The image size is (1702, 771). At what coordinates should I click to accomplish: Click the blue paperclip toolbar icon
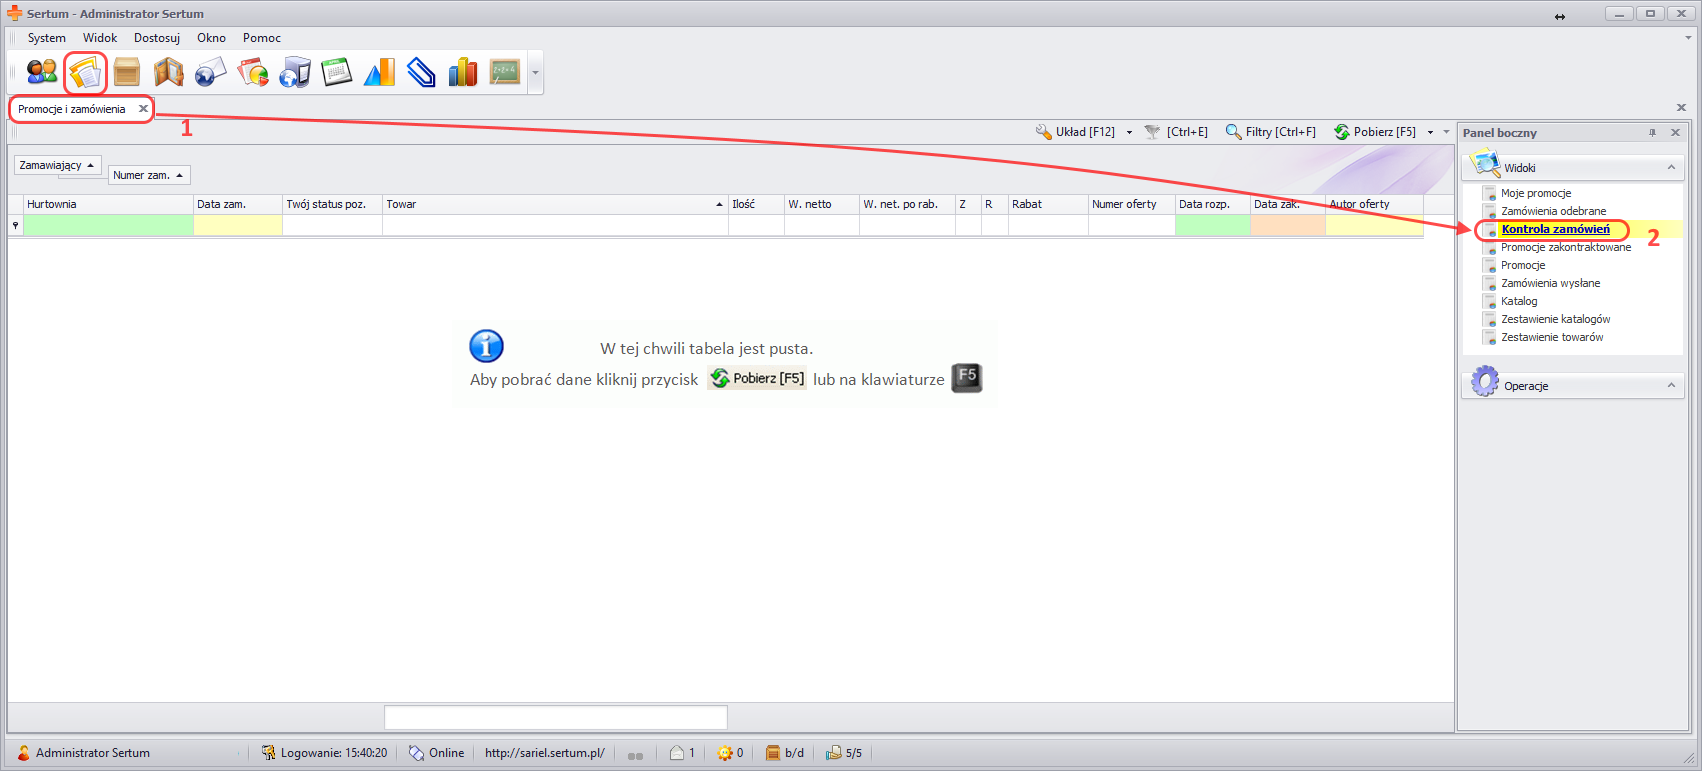coord(421,72)
